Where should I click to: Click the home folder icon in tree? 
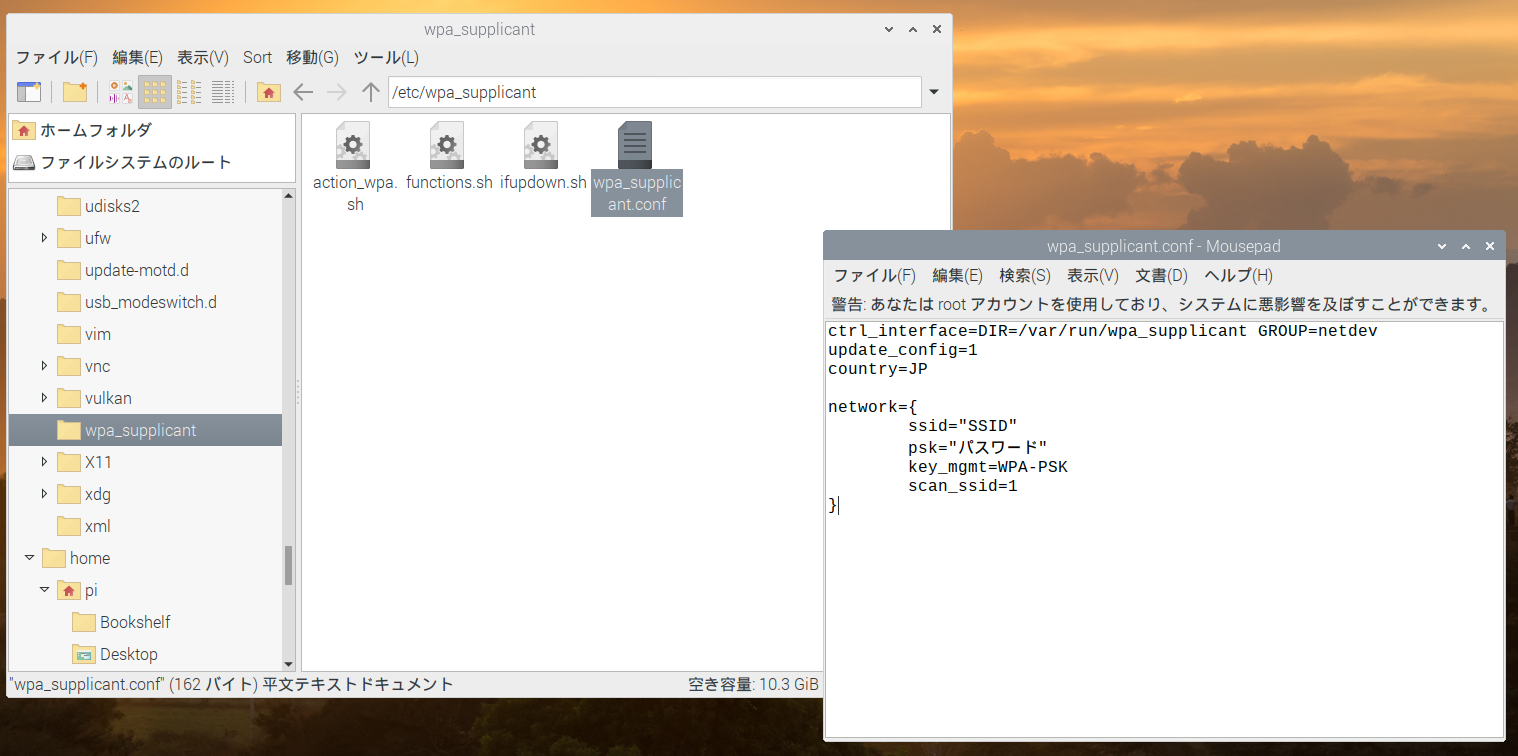click(x=53, y=558)
